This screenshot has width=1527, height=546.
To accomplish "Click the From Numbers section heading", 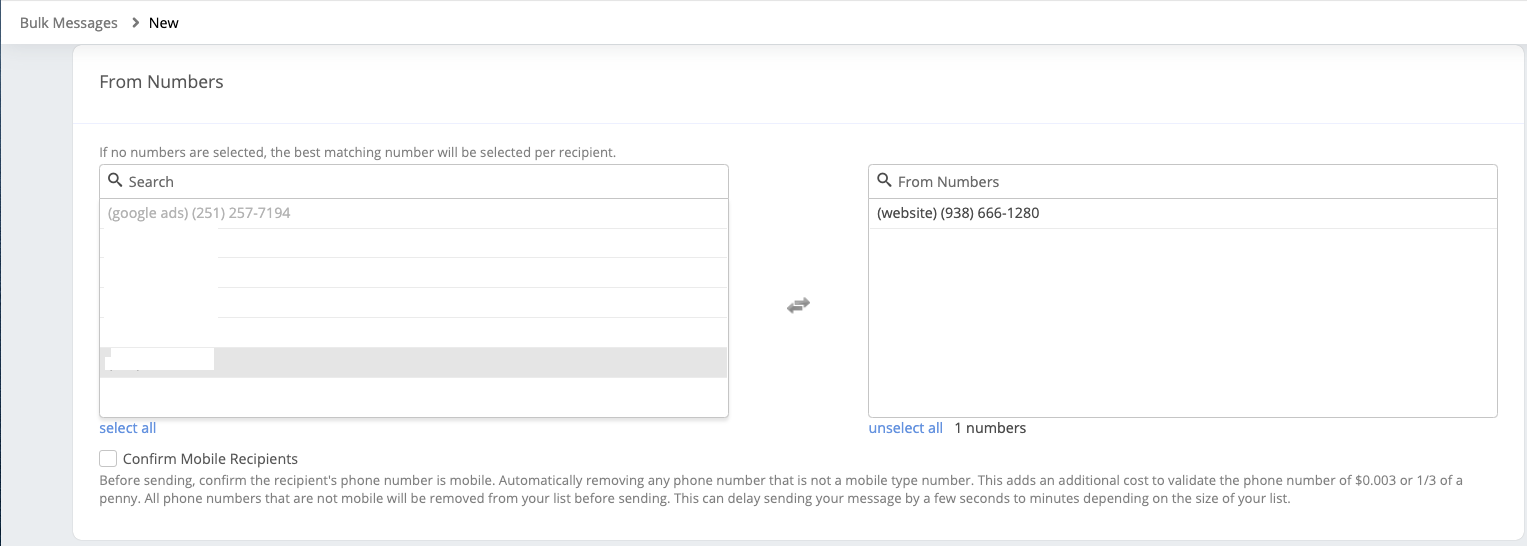I will [x=161, y=82].
